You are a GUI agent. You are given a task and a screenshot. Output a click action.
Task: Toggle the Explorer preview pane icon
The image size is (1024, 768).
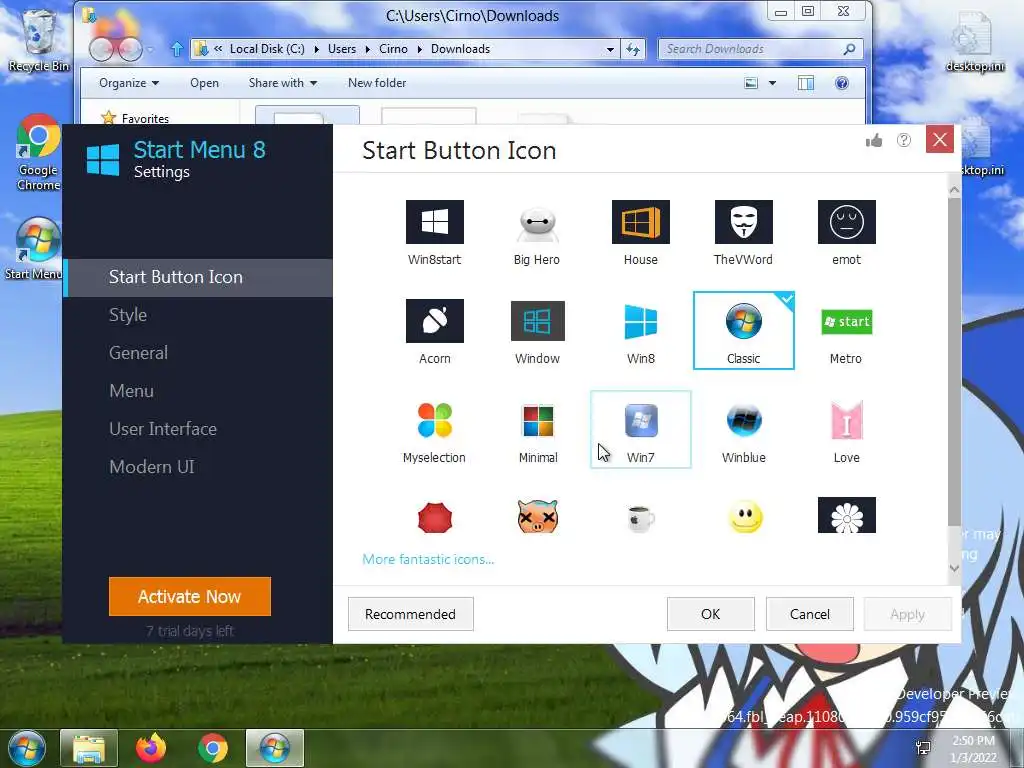[806, 83]
